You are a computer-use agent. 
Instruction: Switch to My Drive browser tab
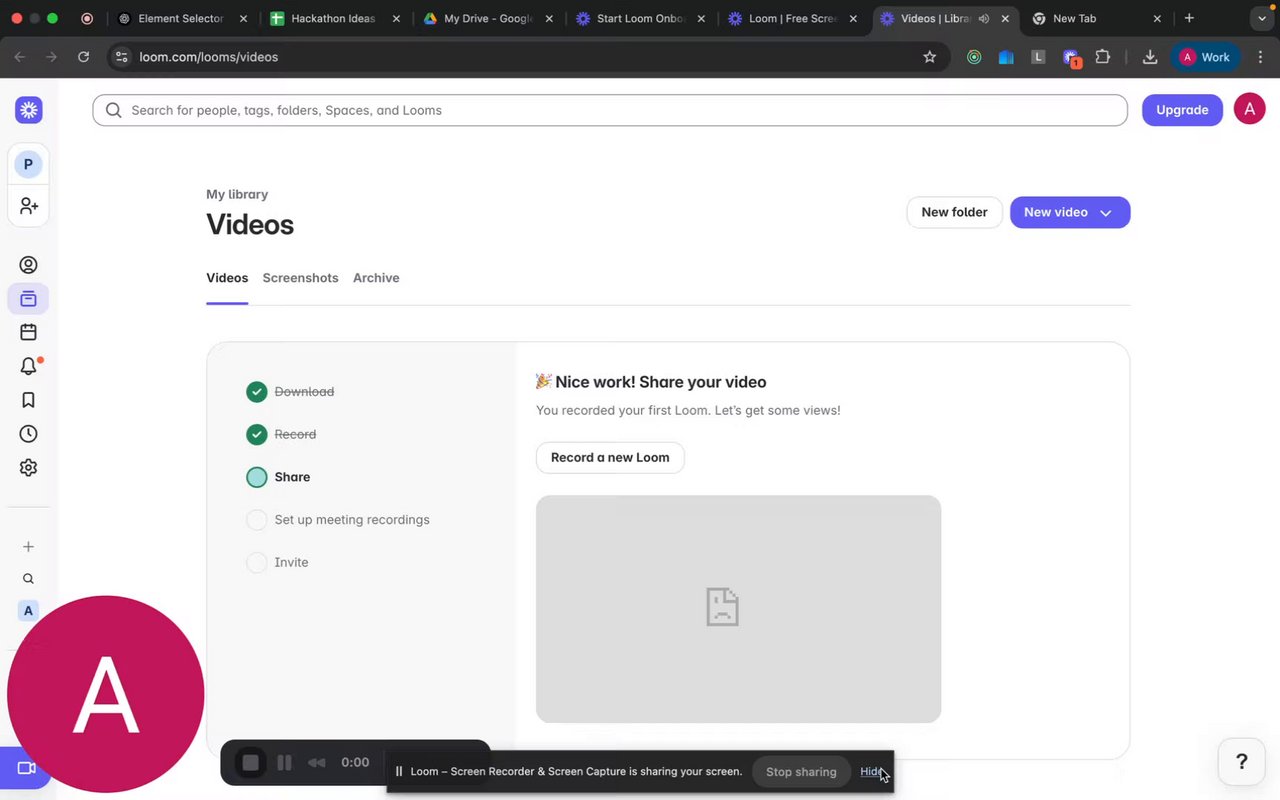click(x=488, y=18)
